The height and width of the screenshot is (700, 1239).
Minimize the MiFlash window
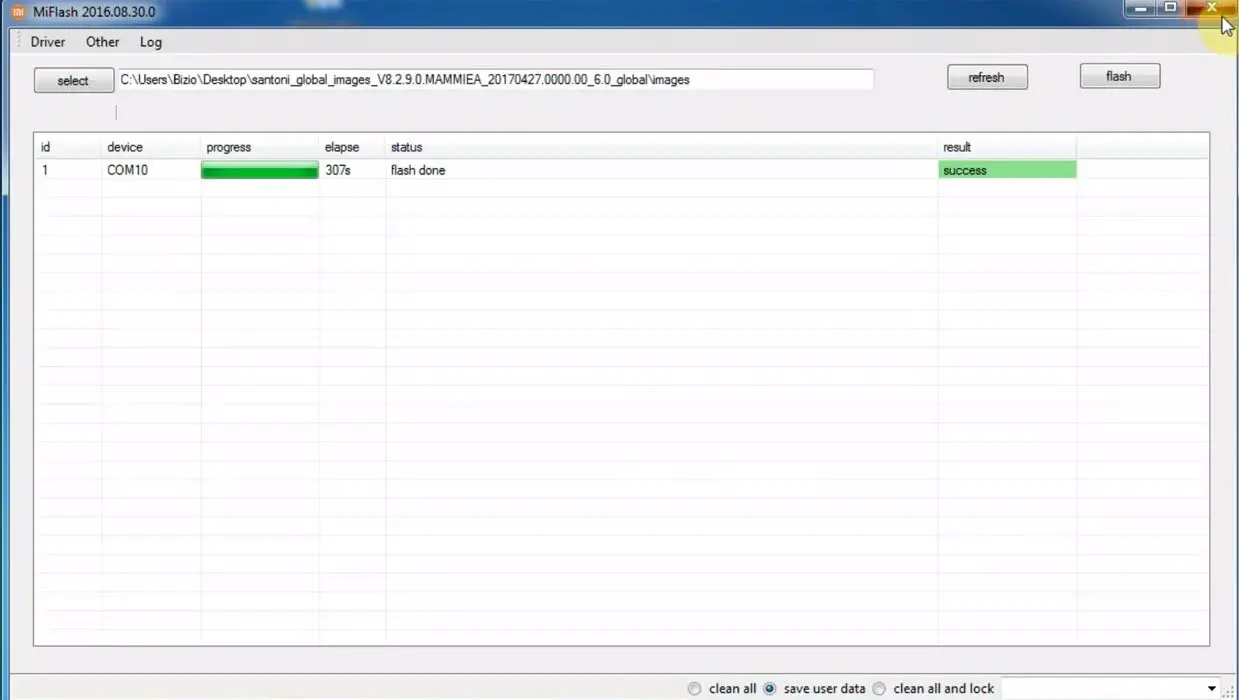[x=1141, y=9]
